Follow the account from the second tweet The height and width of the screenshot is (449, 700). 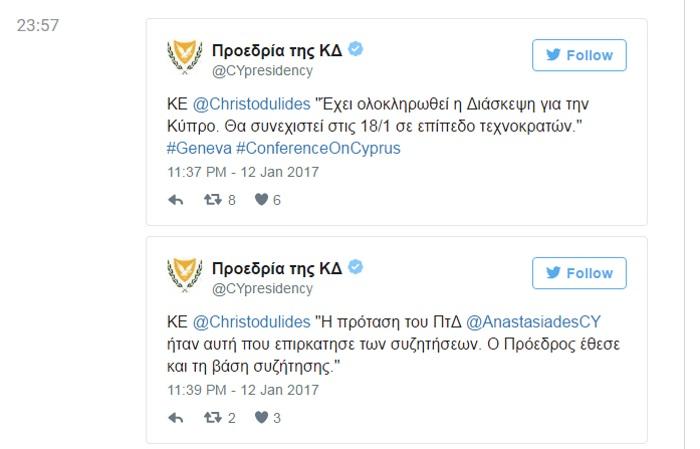point(579,273)
